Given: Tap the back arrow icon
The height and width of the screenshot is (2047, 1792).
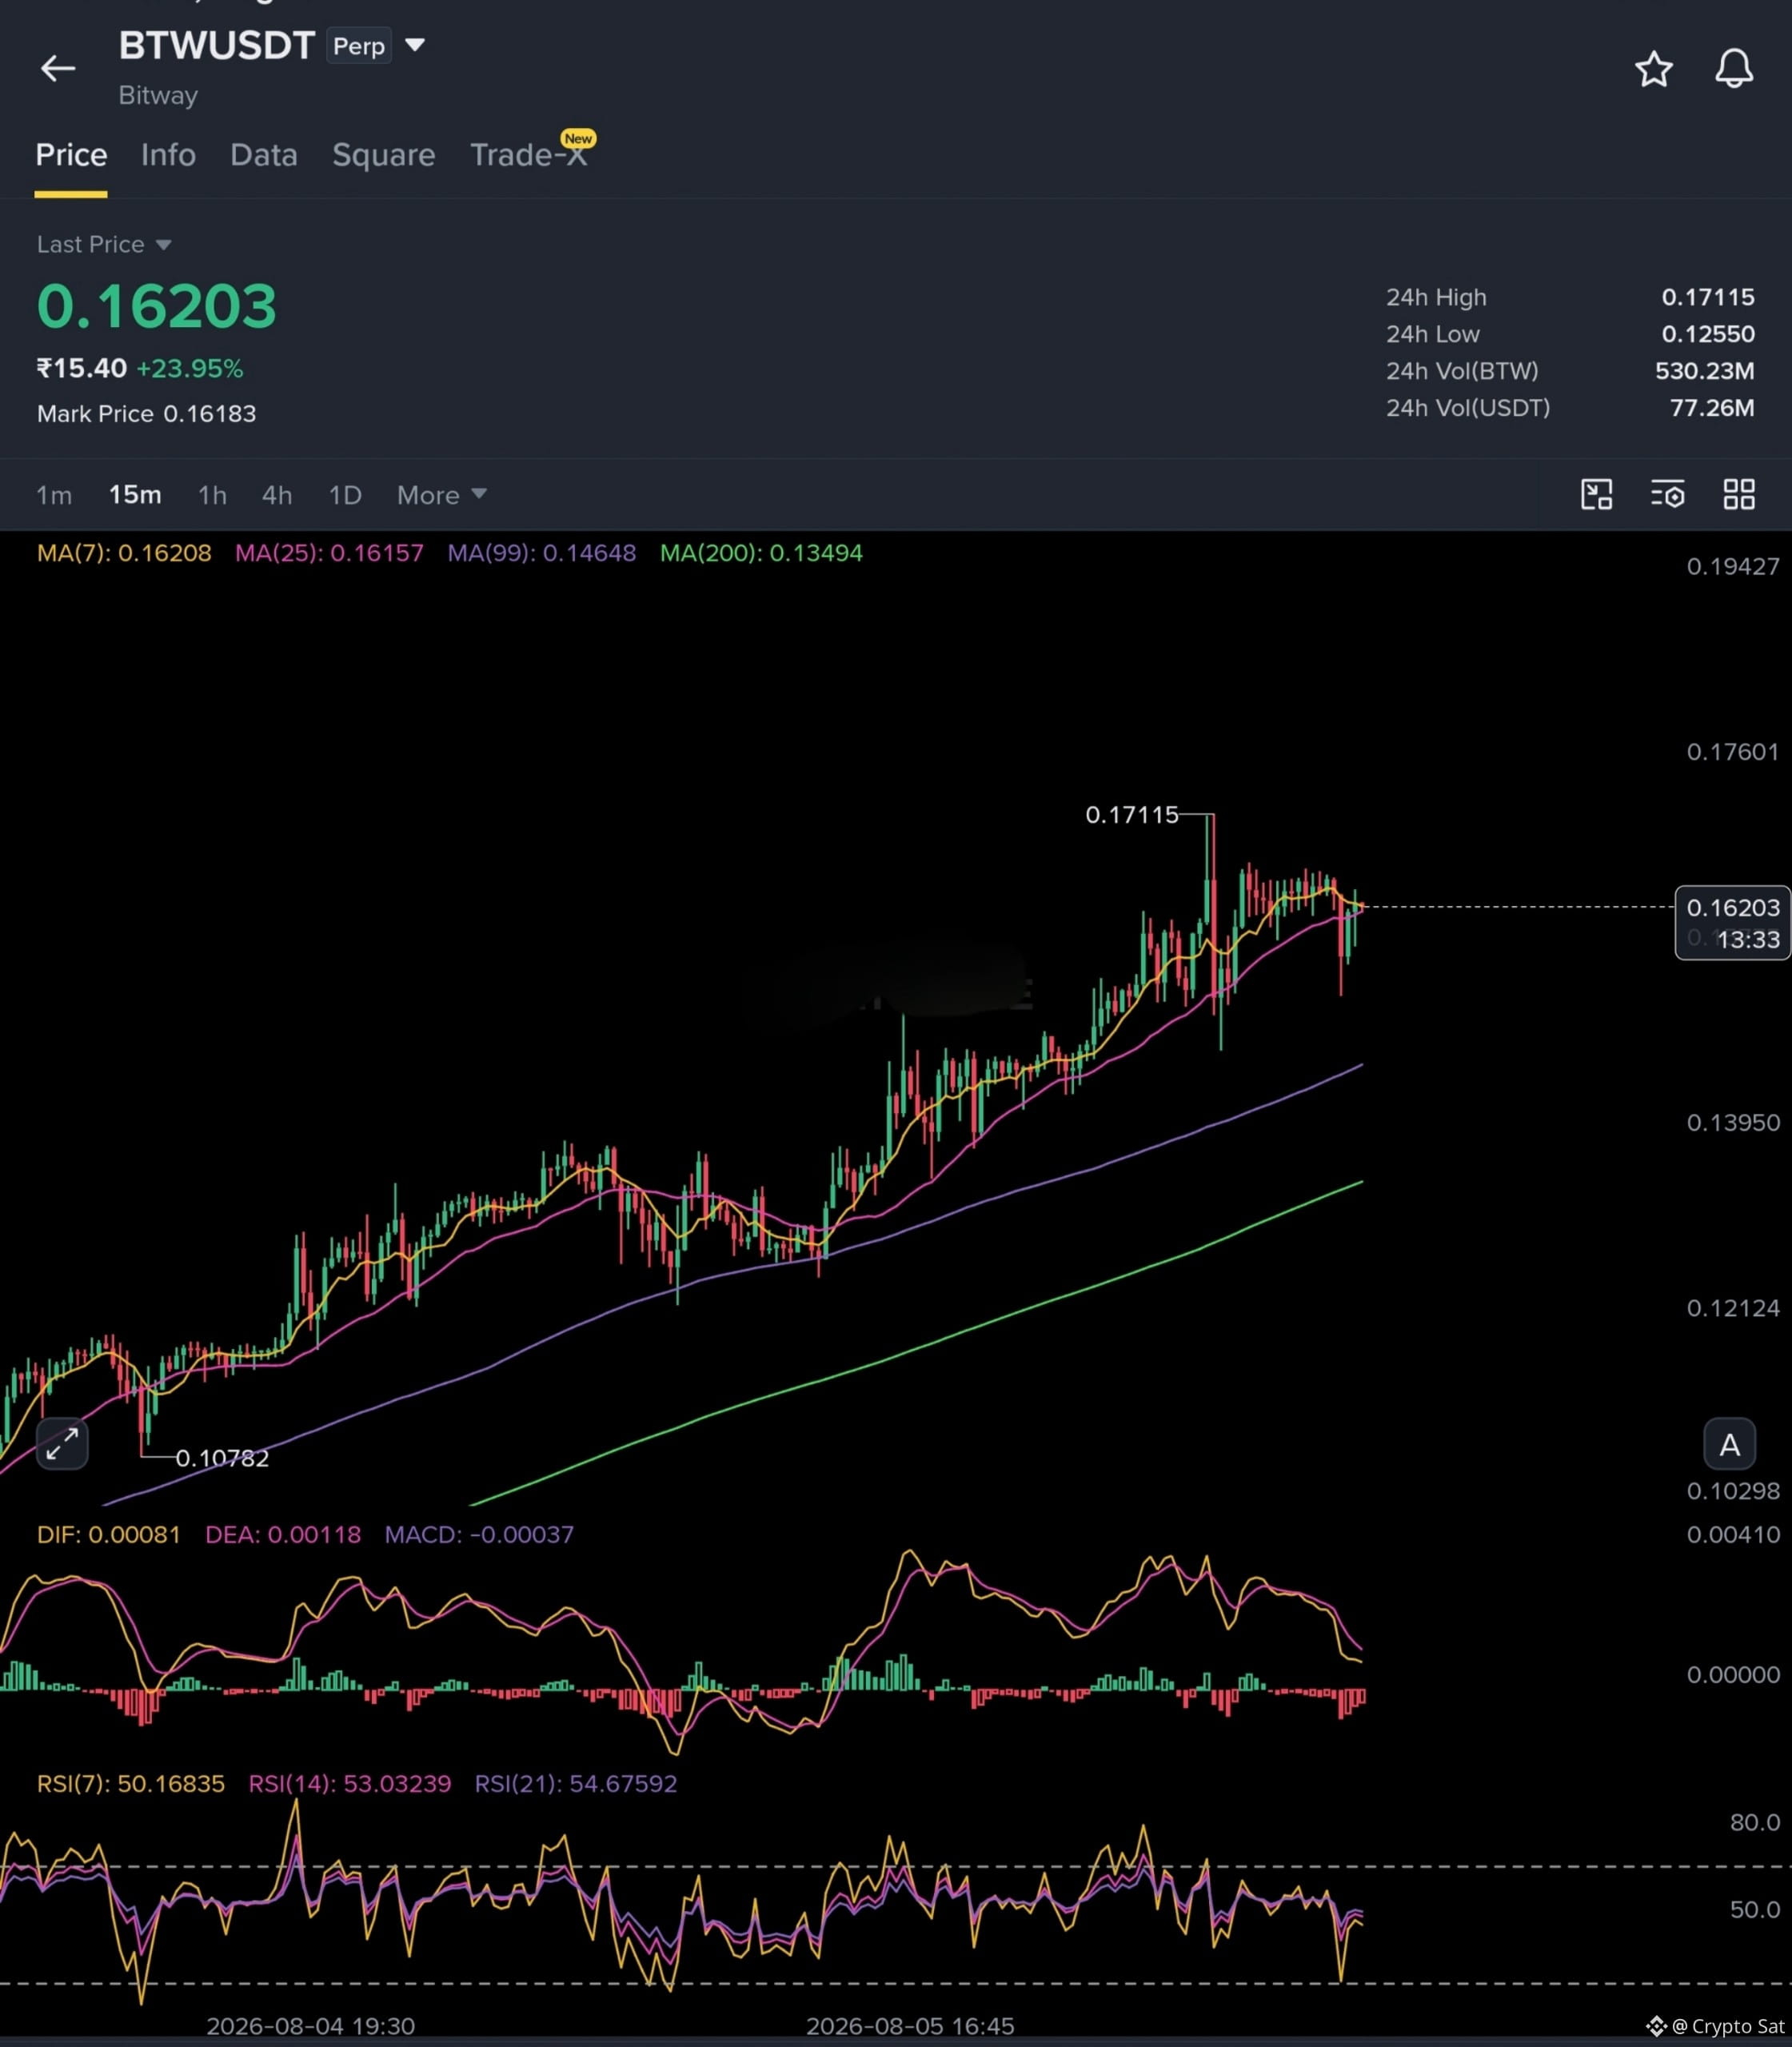Looking at the screenshot, I should pos(58,68).
